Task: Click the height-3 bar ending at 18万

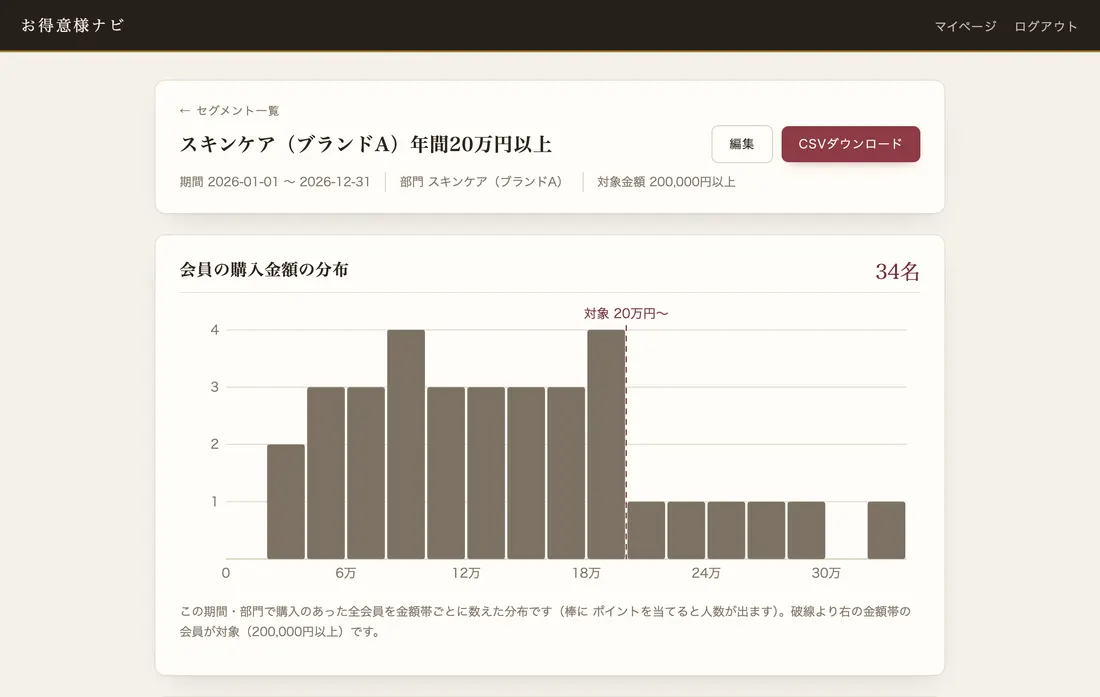Action: 565,473
